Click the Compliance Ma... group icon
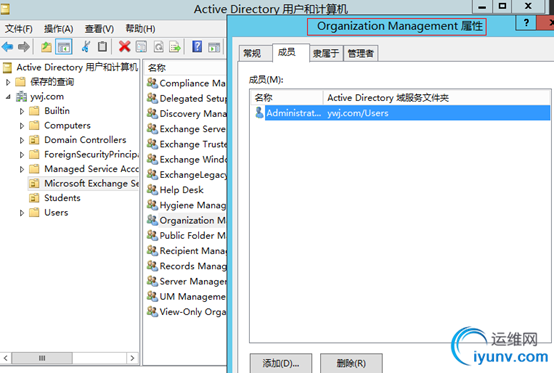 [152, 83]
